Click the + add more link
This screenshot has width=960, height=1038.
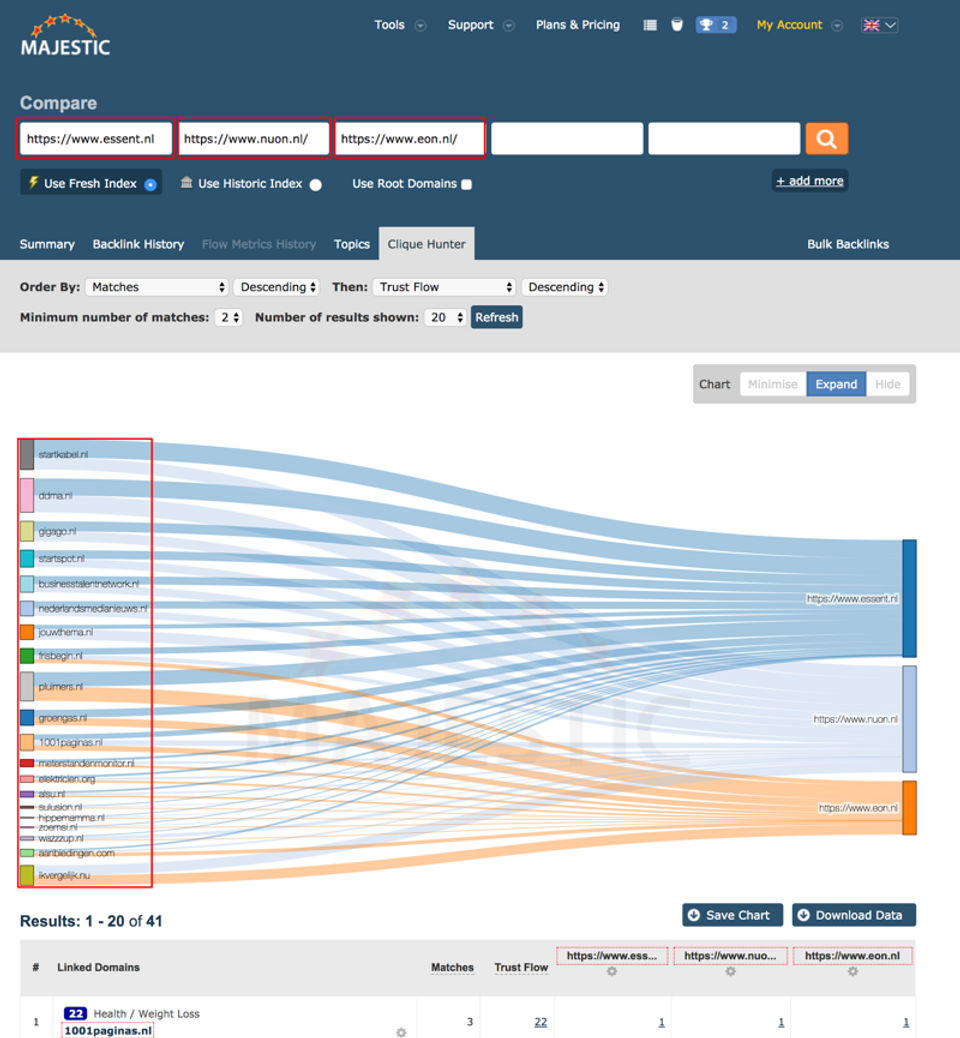pos(810,181)
